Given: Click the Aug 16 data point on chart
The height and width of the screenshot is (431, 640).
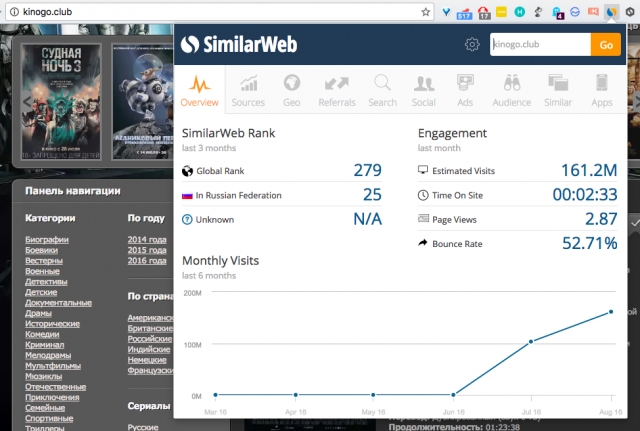Looking at the screenshot, I should [x=611, y=312].
